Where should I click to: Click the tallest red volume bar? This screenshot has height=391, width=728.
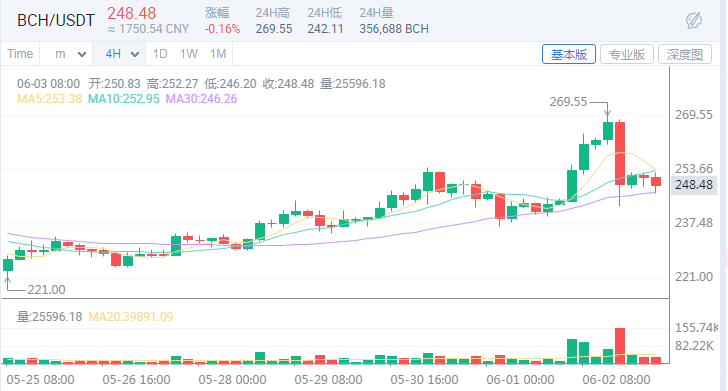pyautogui.click(x=620, y=345)
